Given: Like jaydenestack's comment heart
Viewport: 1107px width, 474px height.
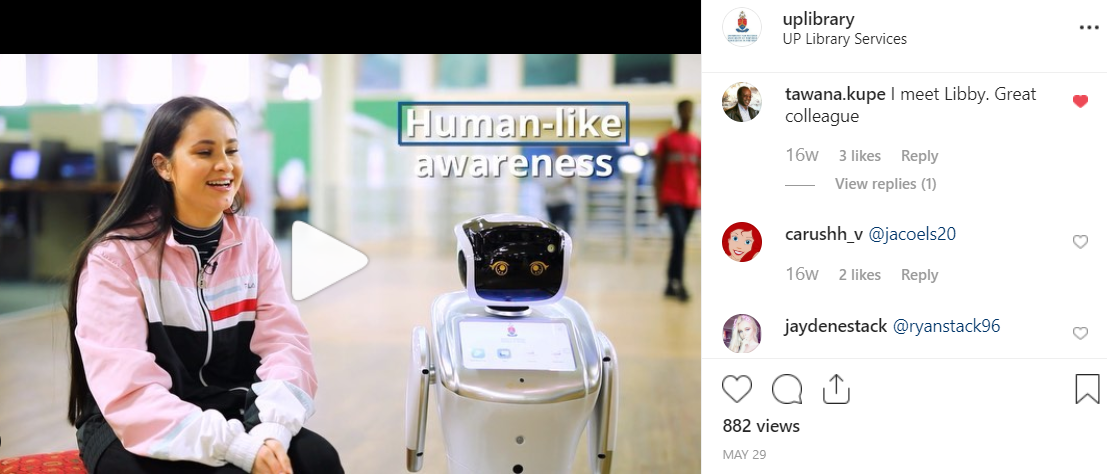Looking at the screenshot, I should click(1080, 333).
